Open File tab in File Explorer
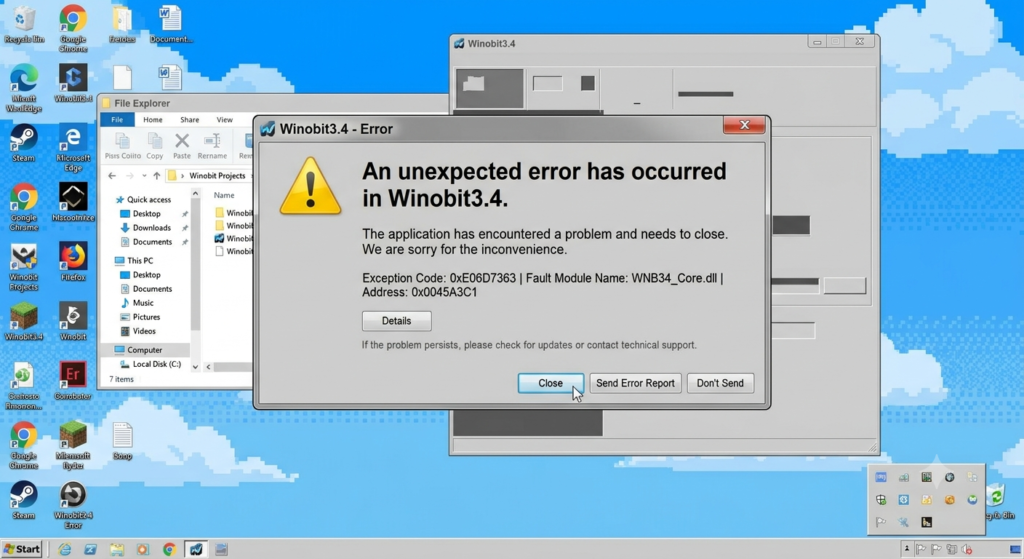This screenshot has height=559, width=1024. point(117,120)
